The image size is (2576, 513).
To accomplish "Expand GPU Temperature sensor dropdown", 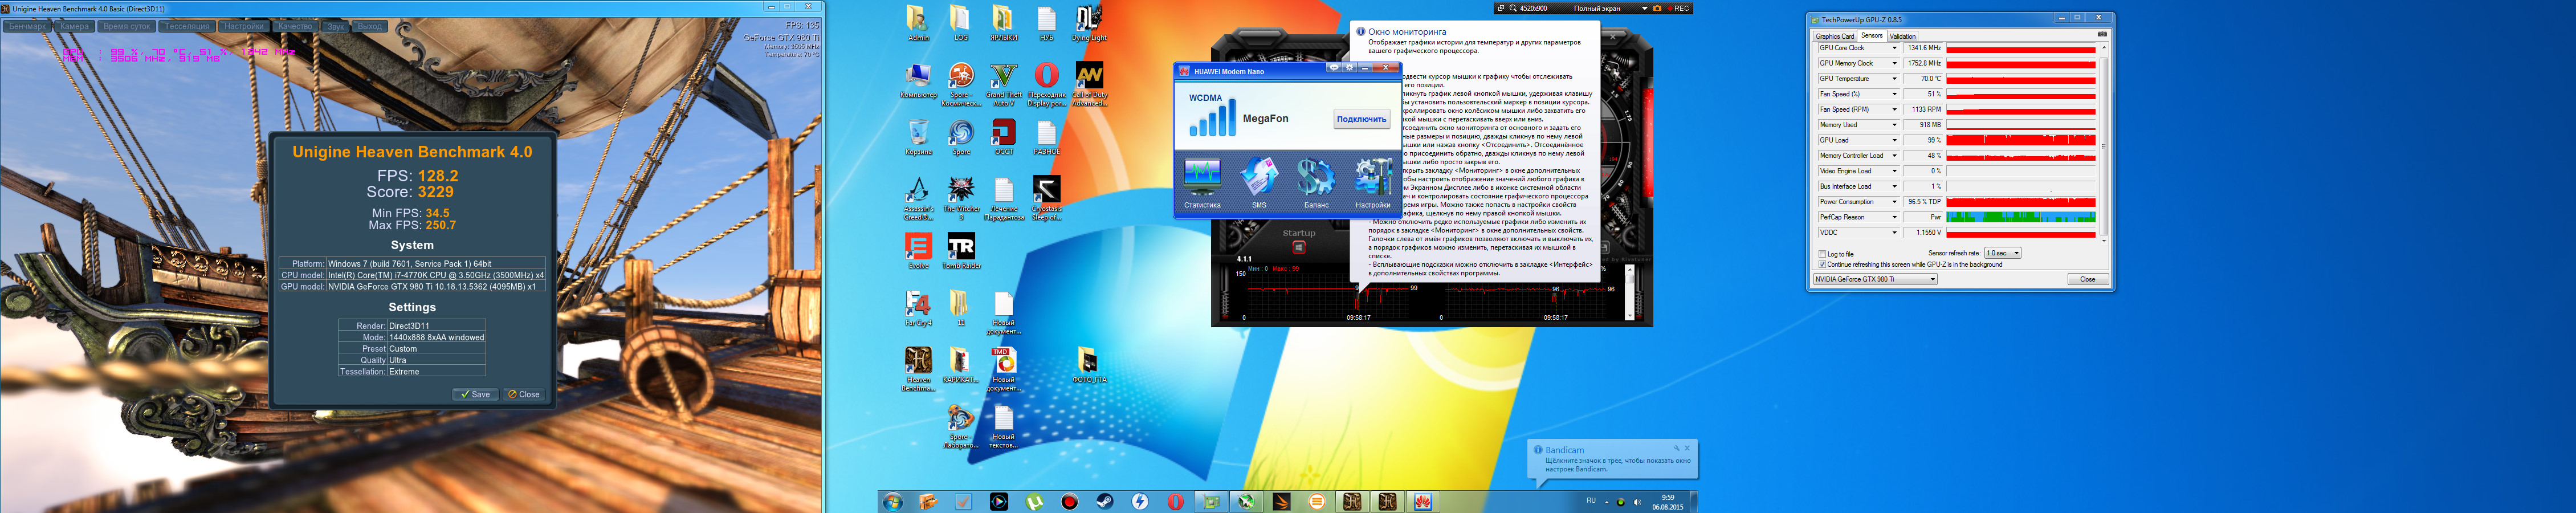I will coord(1894,79).
